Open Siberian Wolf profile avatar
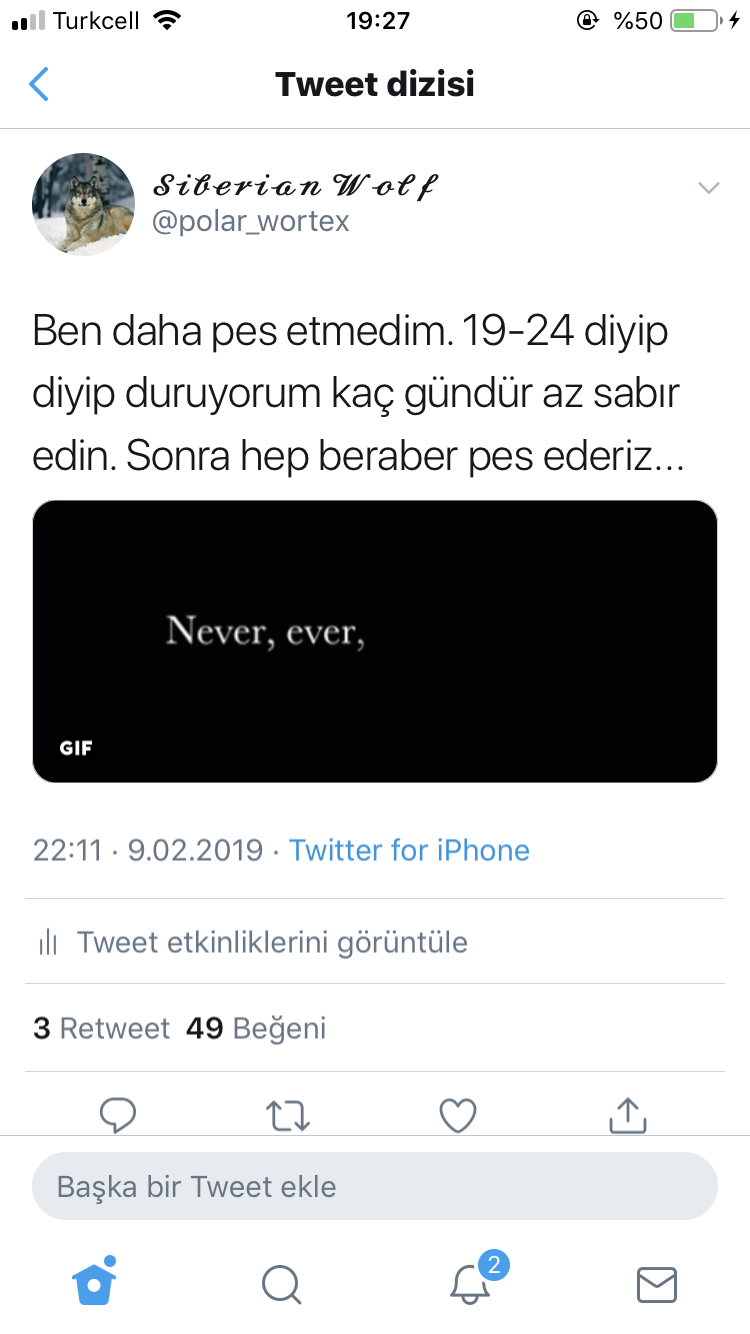 (x=84, y=204)
